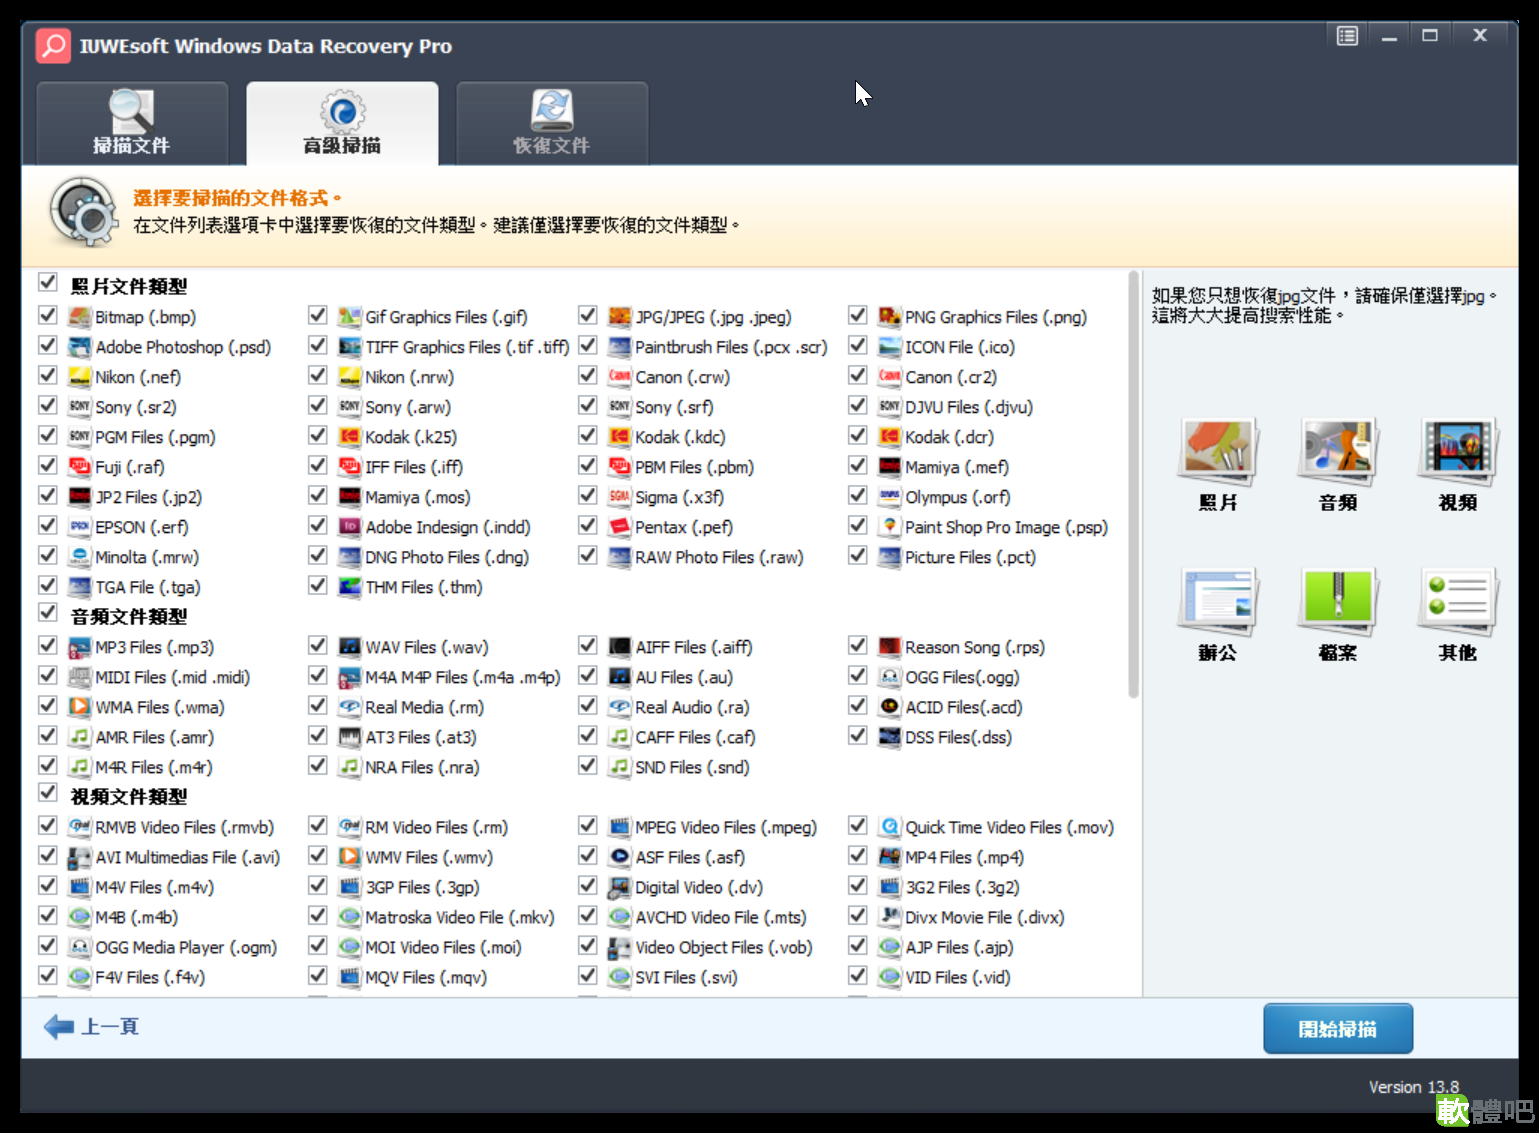This screenshot has height=1133, width=1539.
Task: Uncheck TIFF Graphics Files checkbox
Action: [318, 345]
